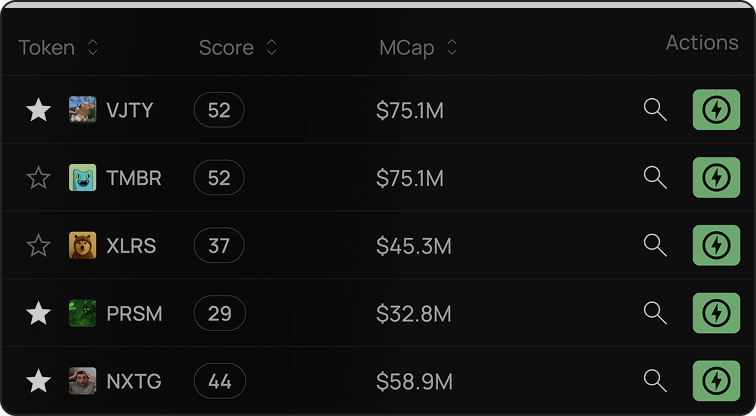This screenshot has height=416, width=756.
Task: Star the XLRS token
Action: point(38,245)
